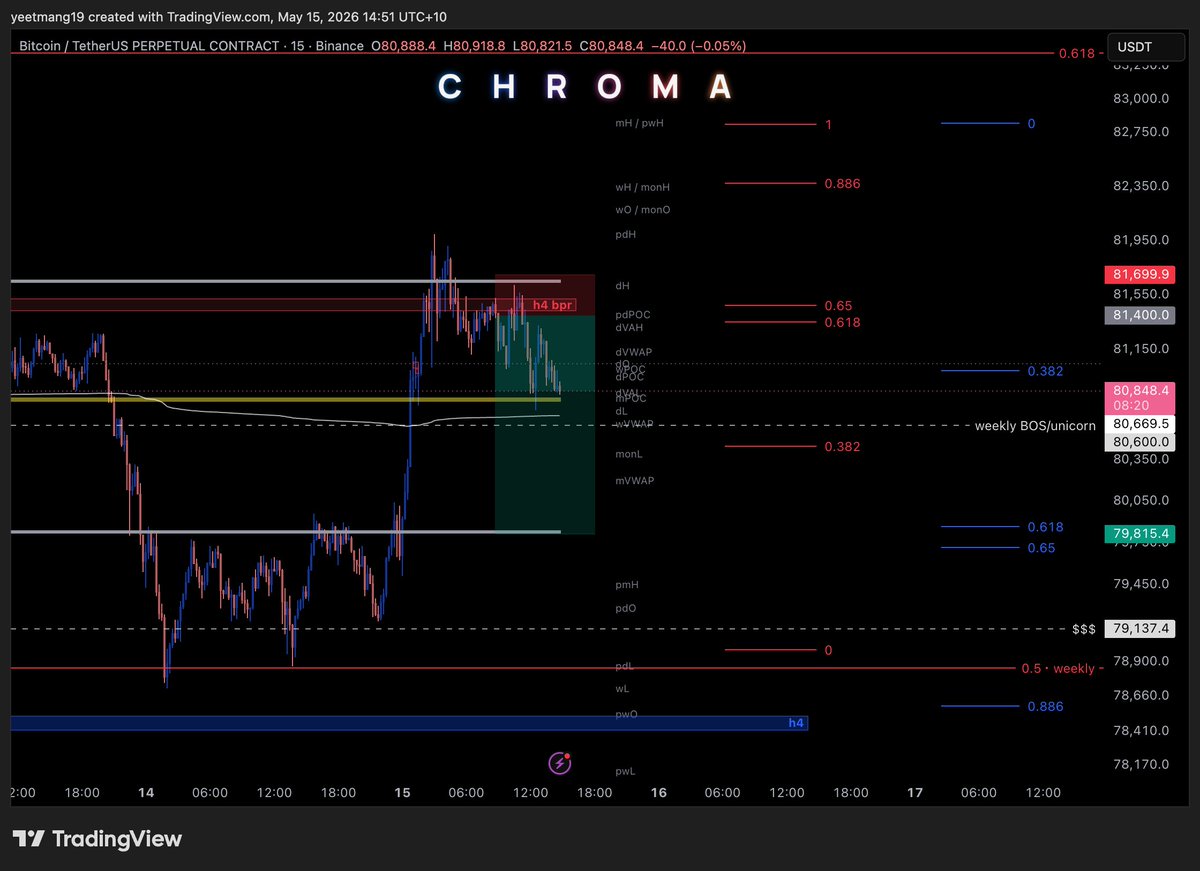Click date 16 on time axis
The width and height of the screenshot is (1200, 871).
coord(659,793)
